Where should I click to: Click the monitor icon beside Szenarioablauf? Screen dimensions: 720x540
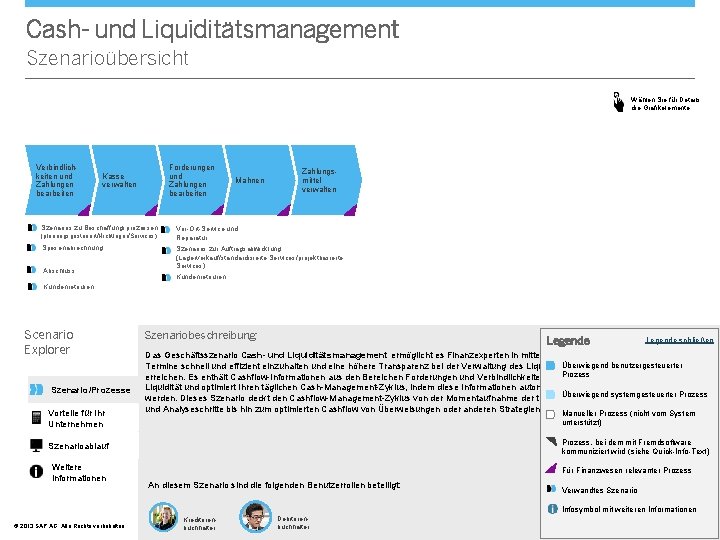click(x=36, y=446)
